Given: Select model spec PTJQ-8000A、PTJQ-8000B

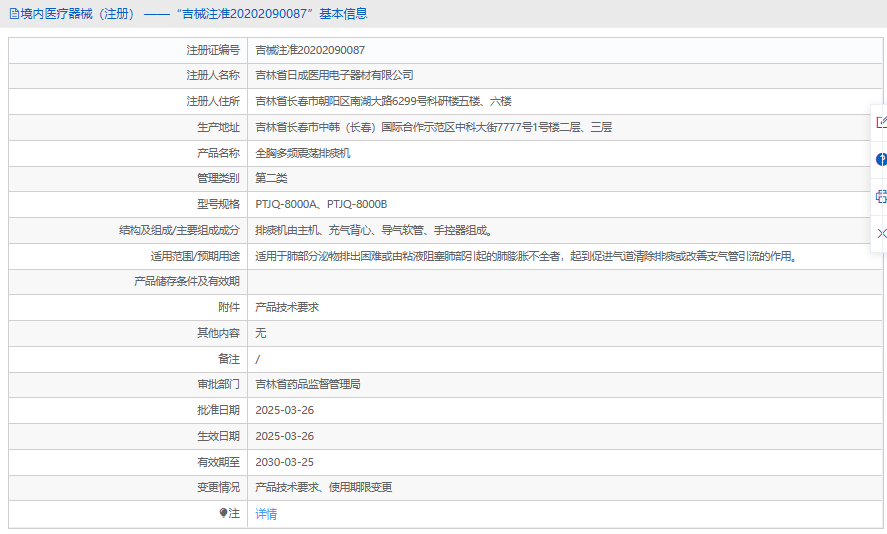Looking at the screenshot, I should click(321, 204).
